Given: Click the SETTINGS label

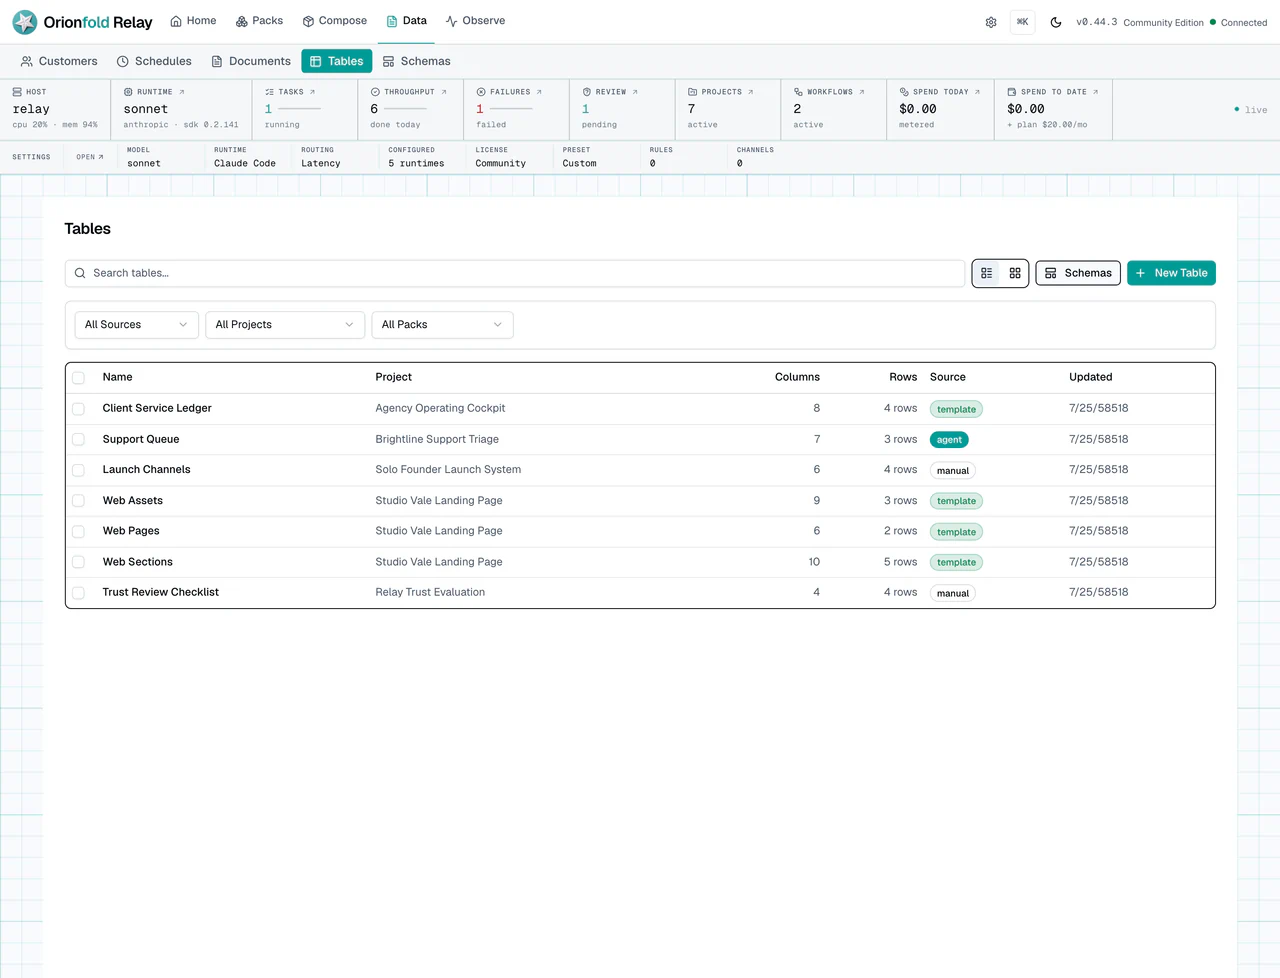Looking at the screenshot, I should coord(31,157).
